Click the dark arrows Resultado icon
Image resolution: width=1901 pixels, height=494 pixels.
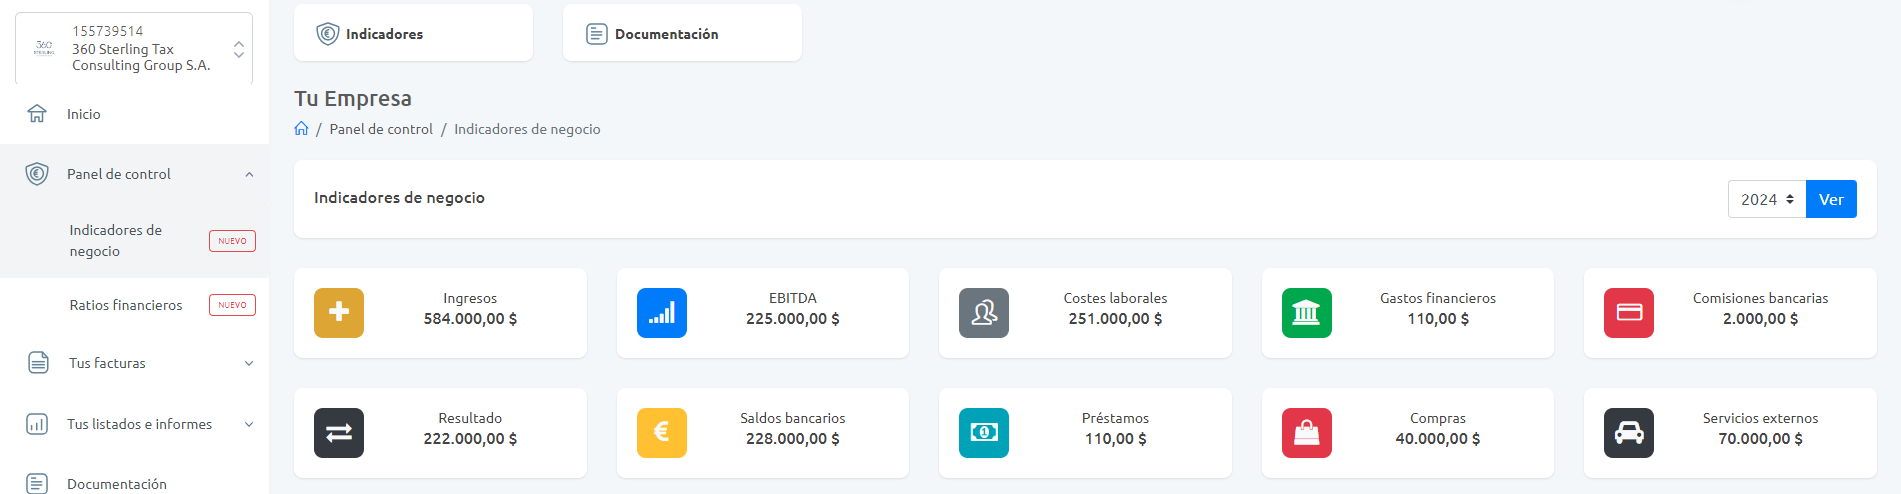(339, 433)
